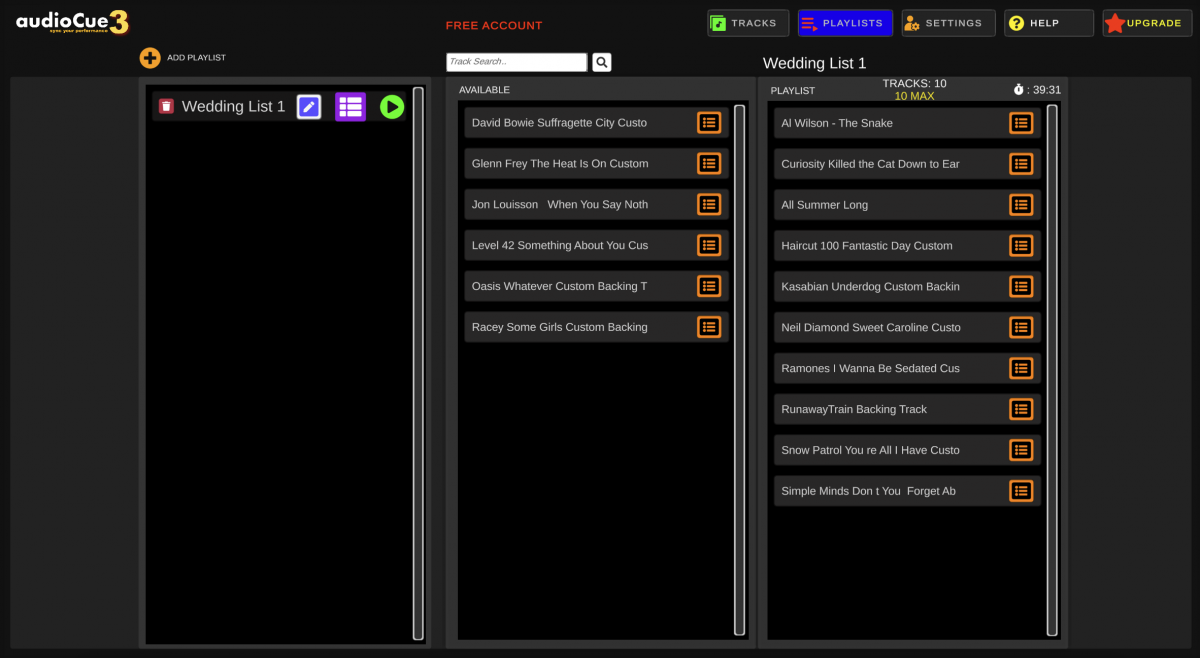
Task: Click the Playlist tracks scrollbar
Action: [1052, 370]
